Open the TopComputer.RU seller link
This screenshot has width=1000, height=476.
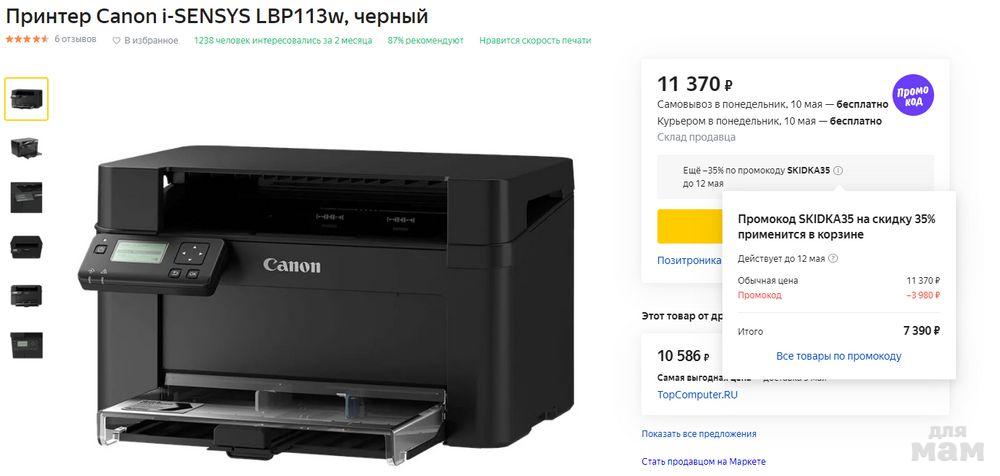697,395
